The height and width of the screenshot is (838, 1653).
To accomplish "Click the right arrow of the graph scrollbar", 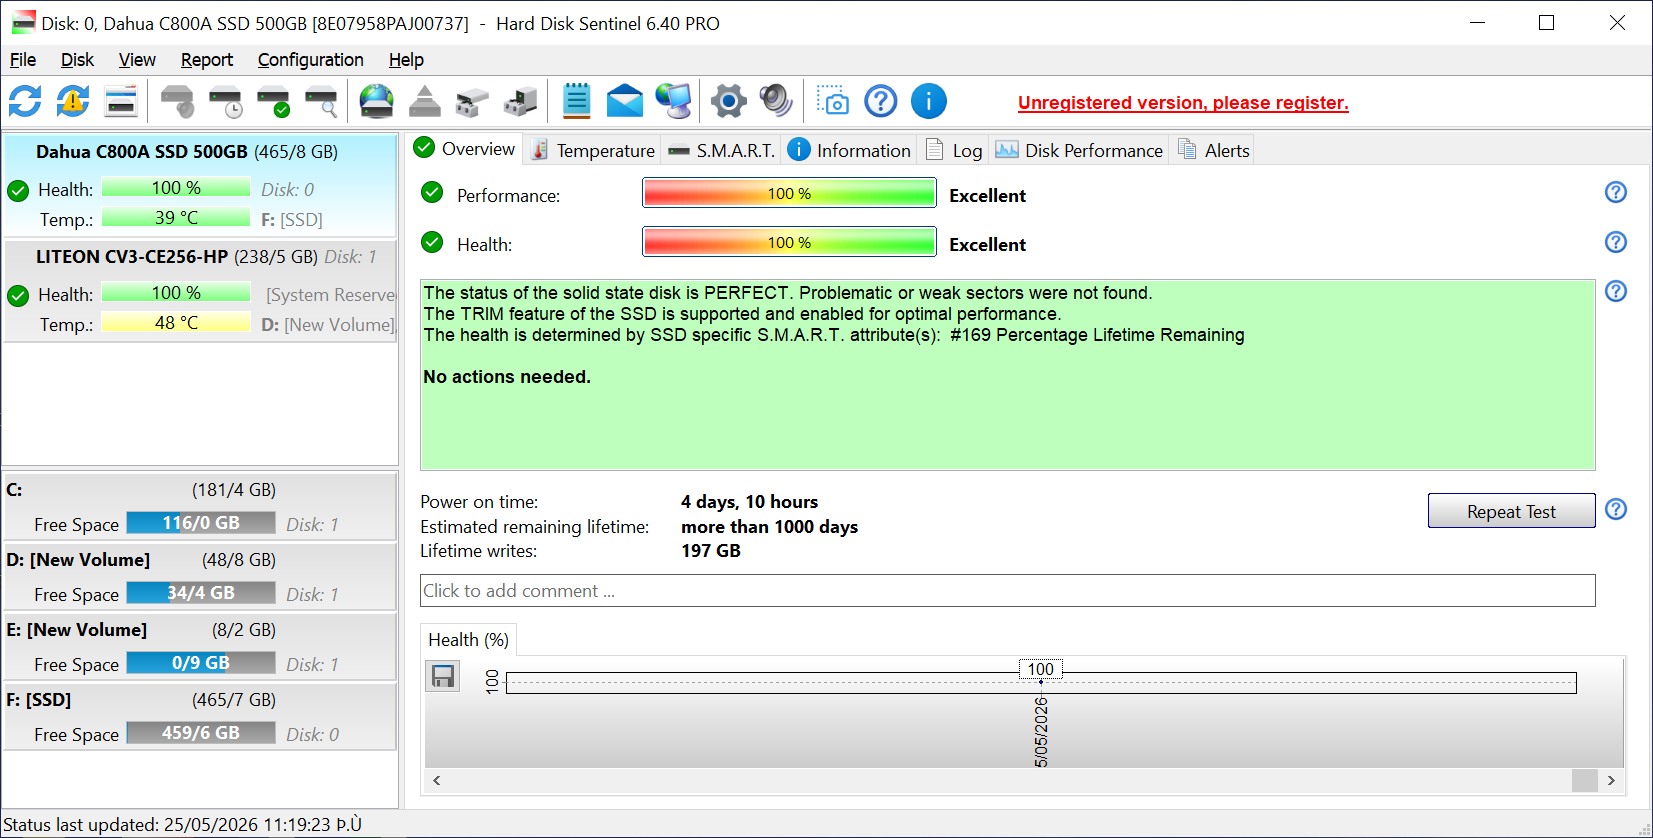I will tap(1611, 780).
